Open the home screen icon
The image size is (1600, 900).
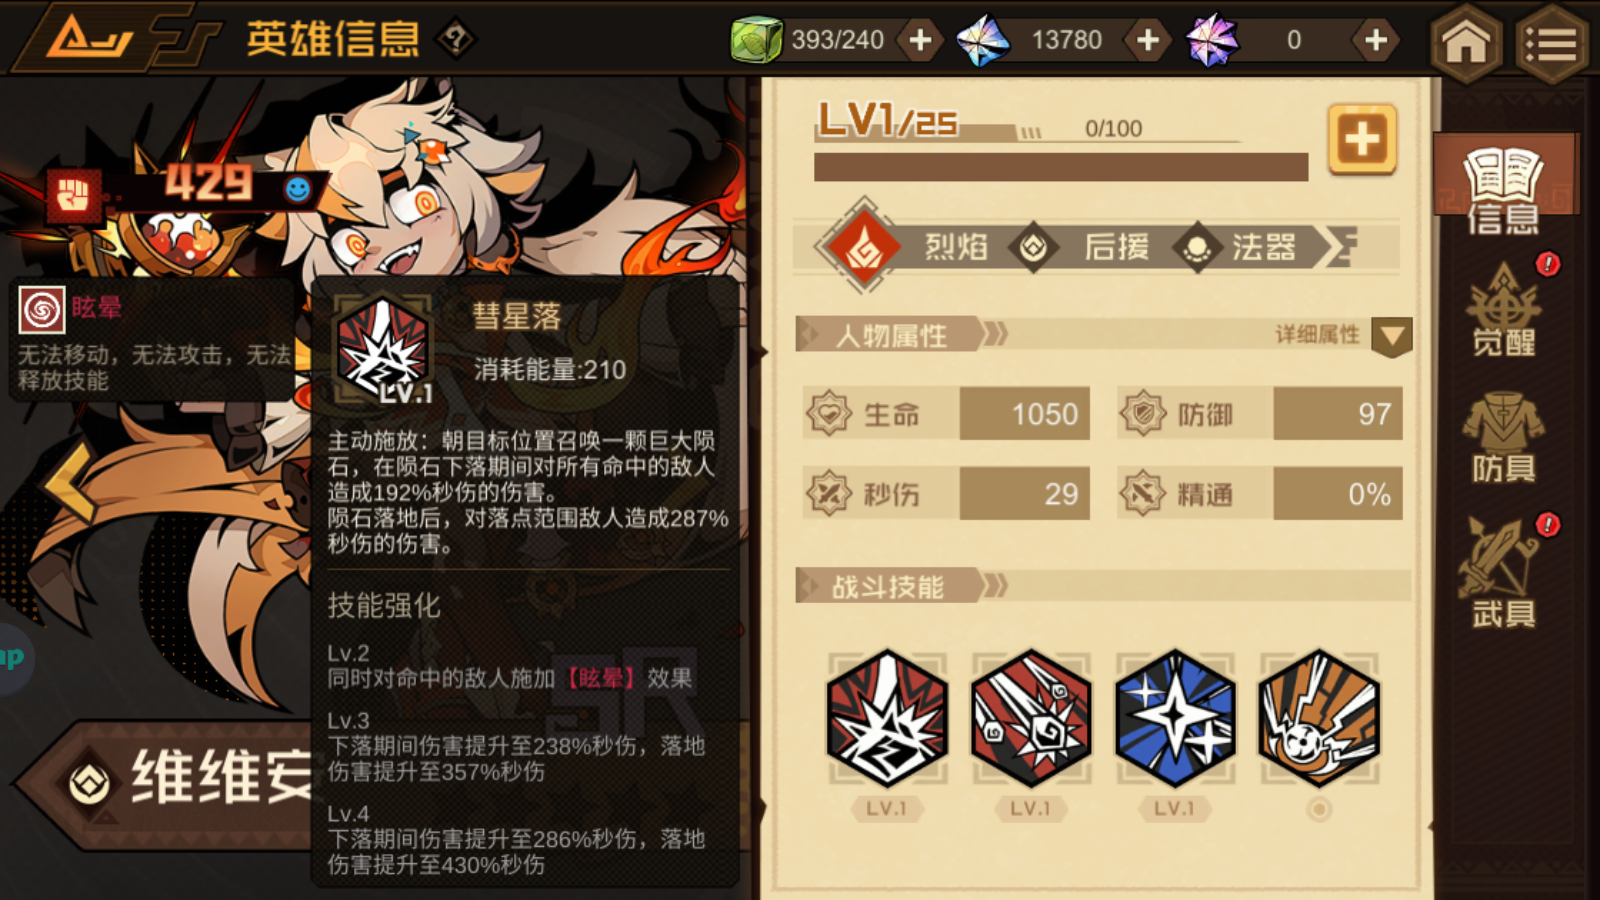[x=1466, y=41]
